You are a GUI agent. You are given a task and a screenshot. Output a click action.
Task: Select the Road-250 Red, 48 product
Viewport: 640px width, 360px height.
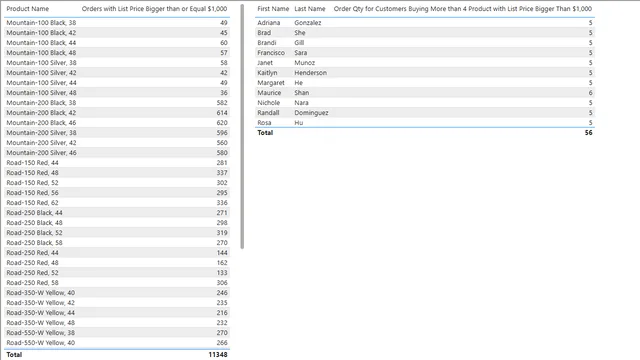pos(32,262)
